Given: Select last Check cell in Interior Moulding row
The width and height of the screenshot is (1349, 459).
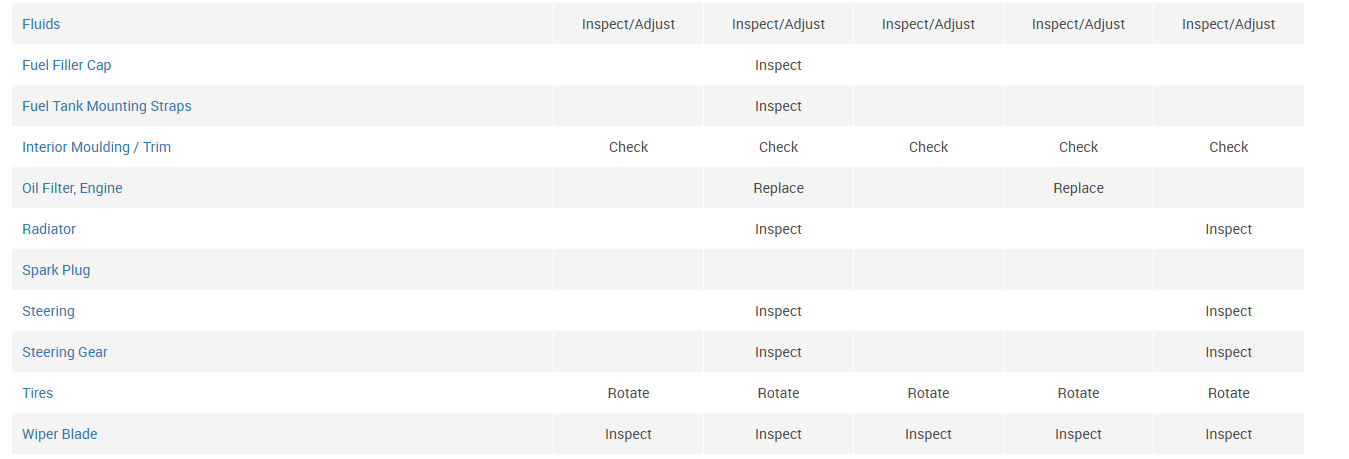Looking at the screenshot, I should click(x=1228, y=147).
